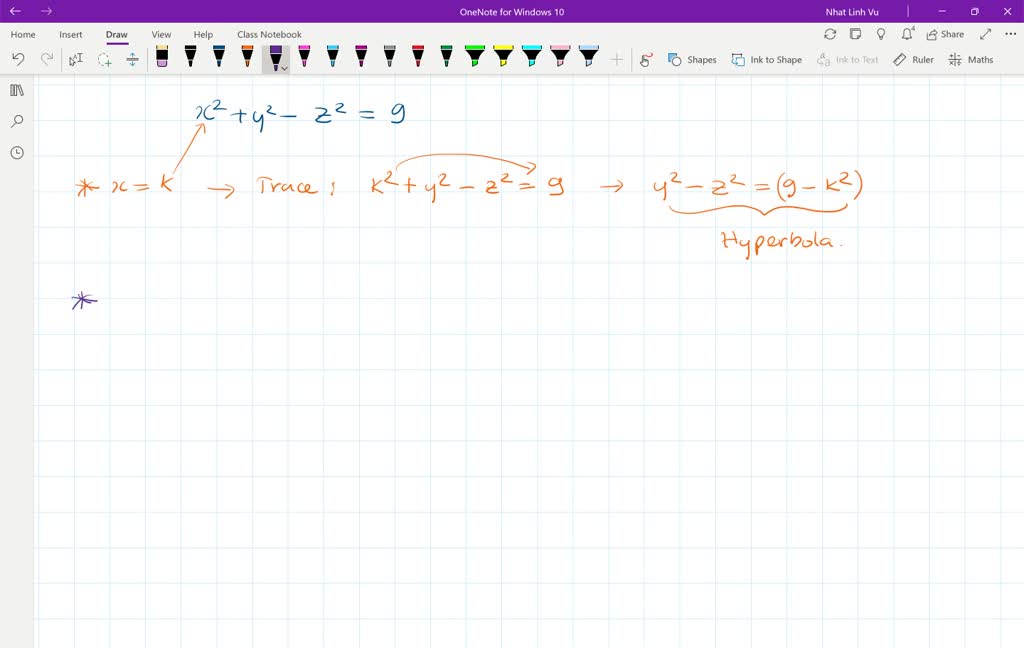The height and width of the screenshot is (648, 1024).
Task: Click the sync notebook icon
Action: [x=830, y=34]
